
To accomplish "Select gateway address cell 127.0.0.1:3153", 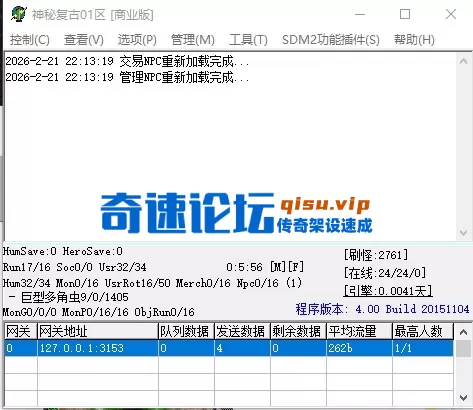I will pos(98,348).
